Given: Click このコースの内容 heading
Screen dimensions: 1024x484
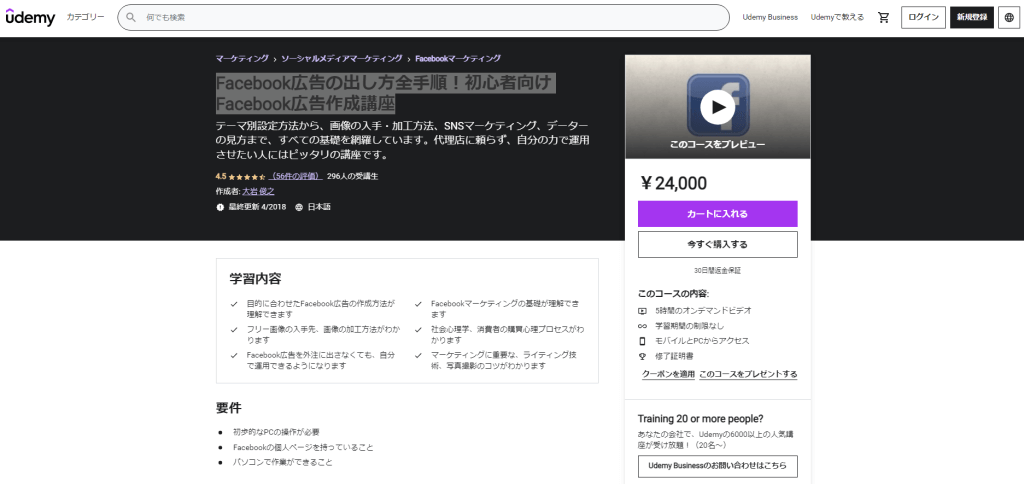Looking at the screenshot, I should [673, 294].
